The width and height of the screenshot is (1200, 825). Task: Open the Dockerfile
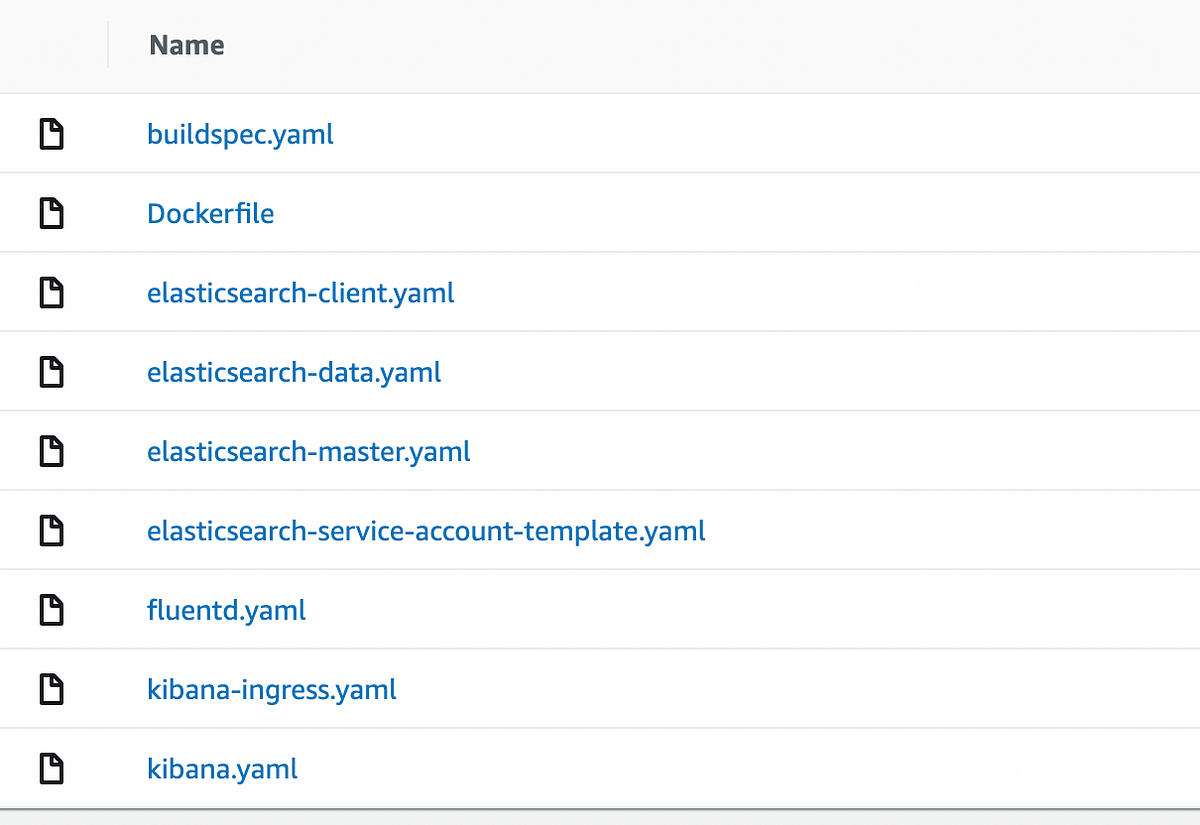tap(210, 213)
